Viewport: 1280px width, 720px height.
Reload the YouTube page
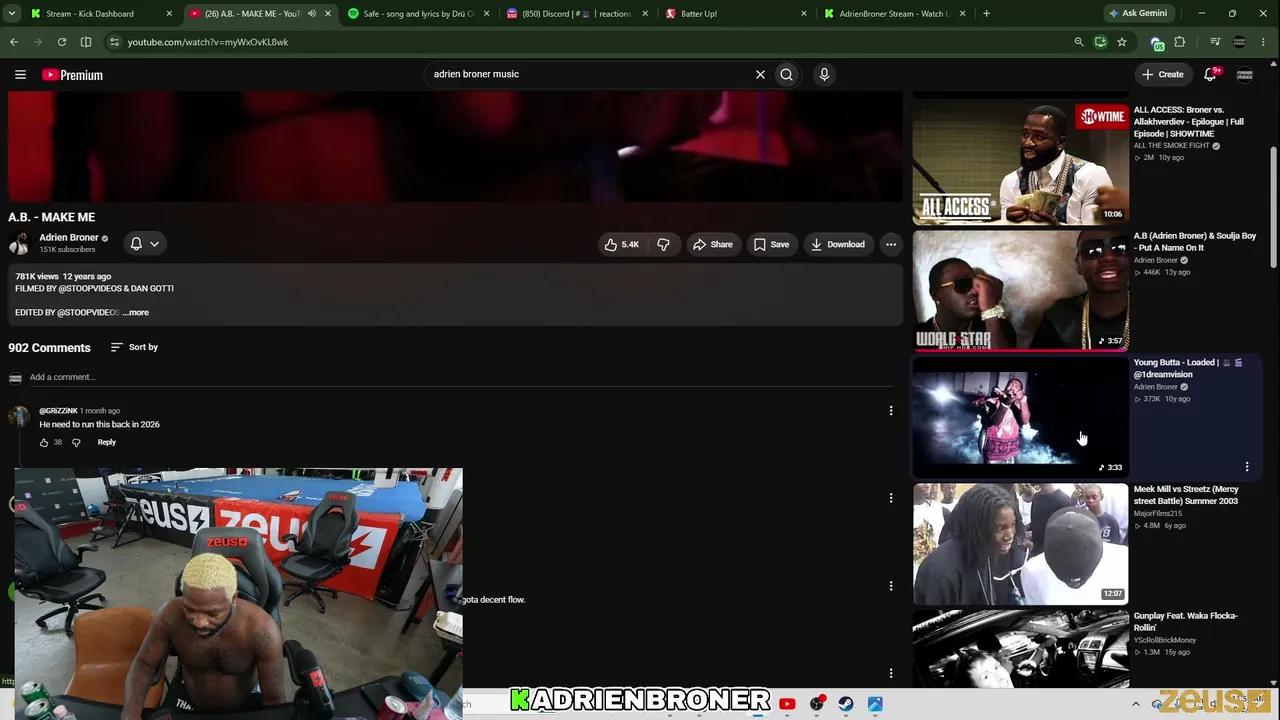62,42
